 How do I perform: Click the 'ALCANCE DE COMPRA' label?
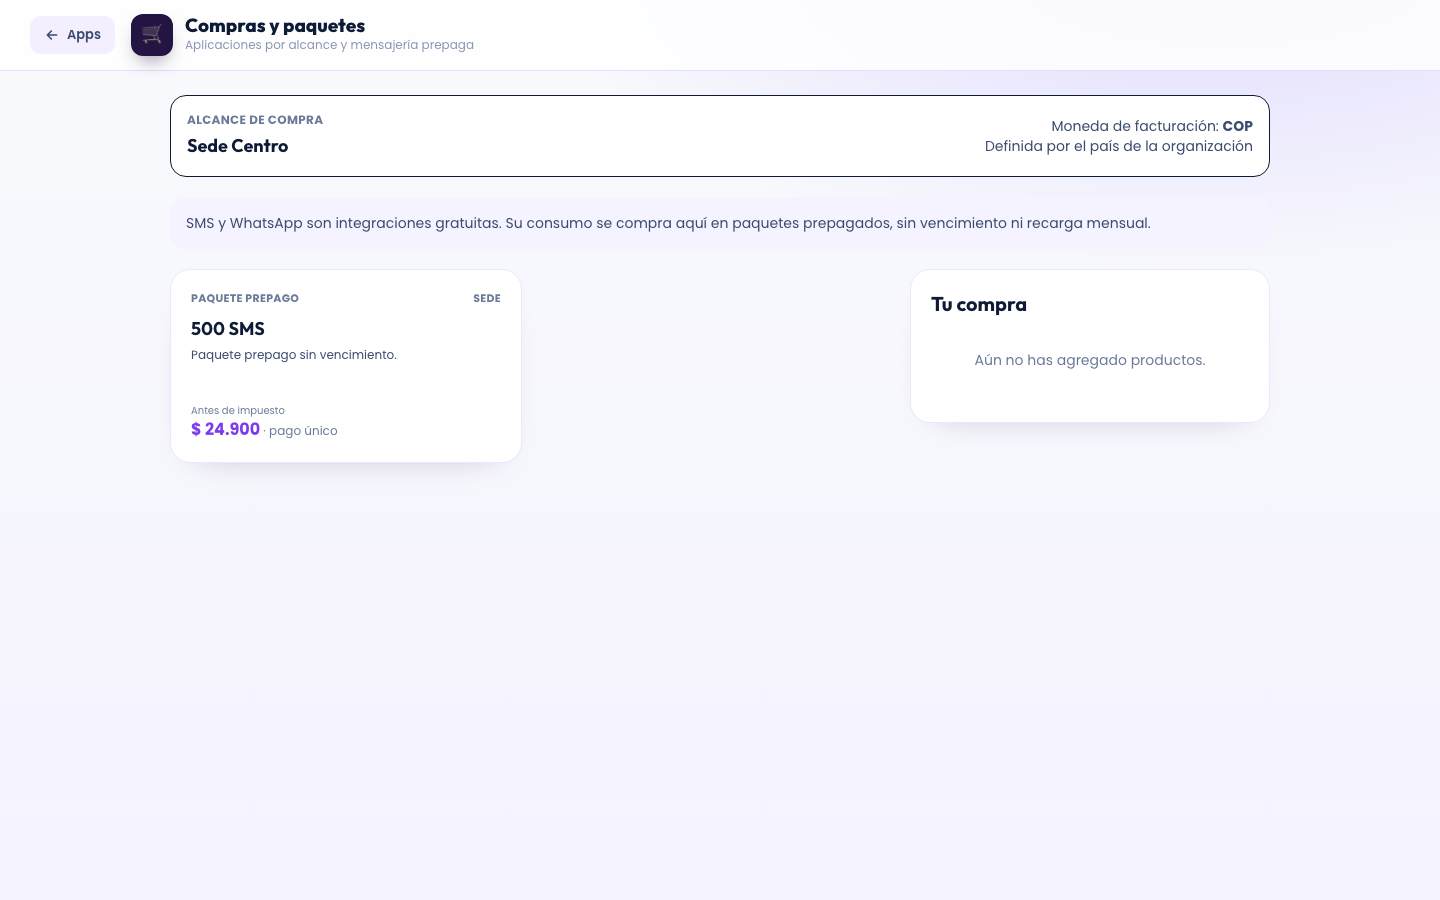point(255,120)
